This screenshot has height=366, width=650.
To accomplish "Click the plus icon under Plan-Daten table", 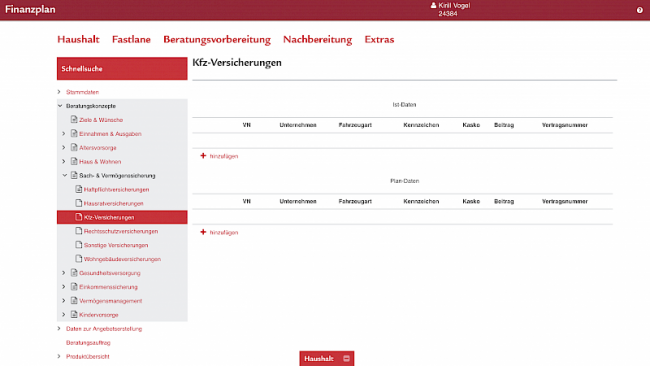I will point(203,232).
